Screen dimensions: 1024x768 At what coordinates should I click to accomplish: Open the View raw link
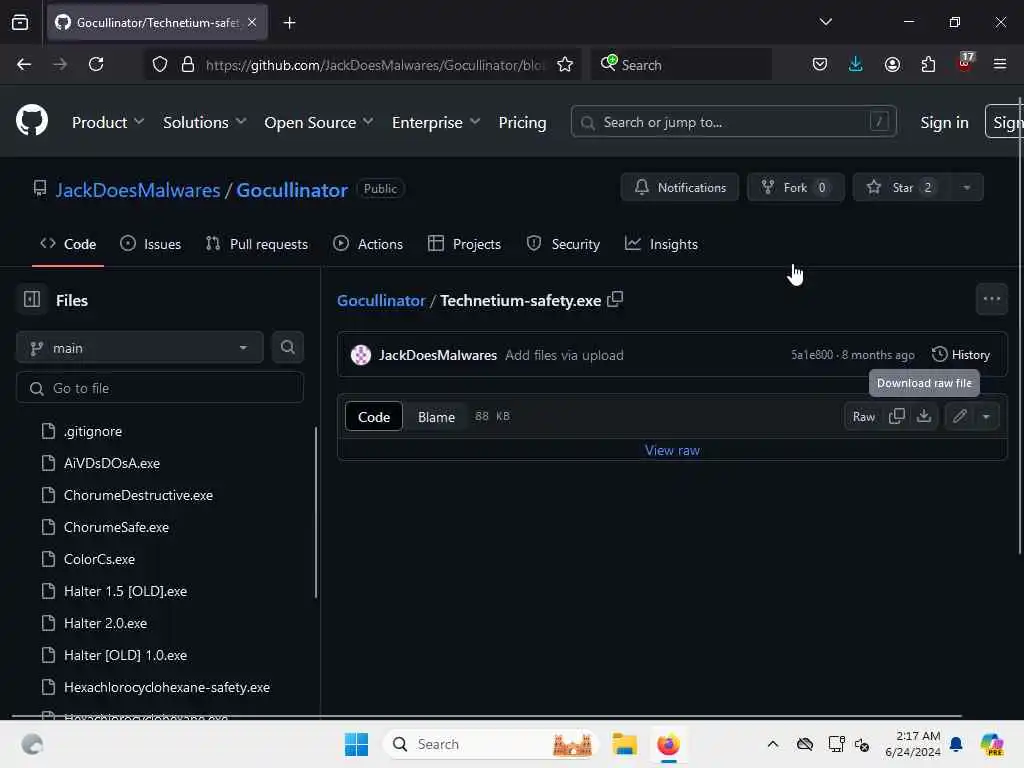point(672,450)
